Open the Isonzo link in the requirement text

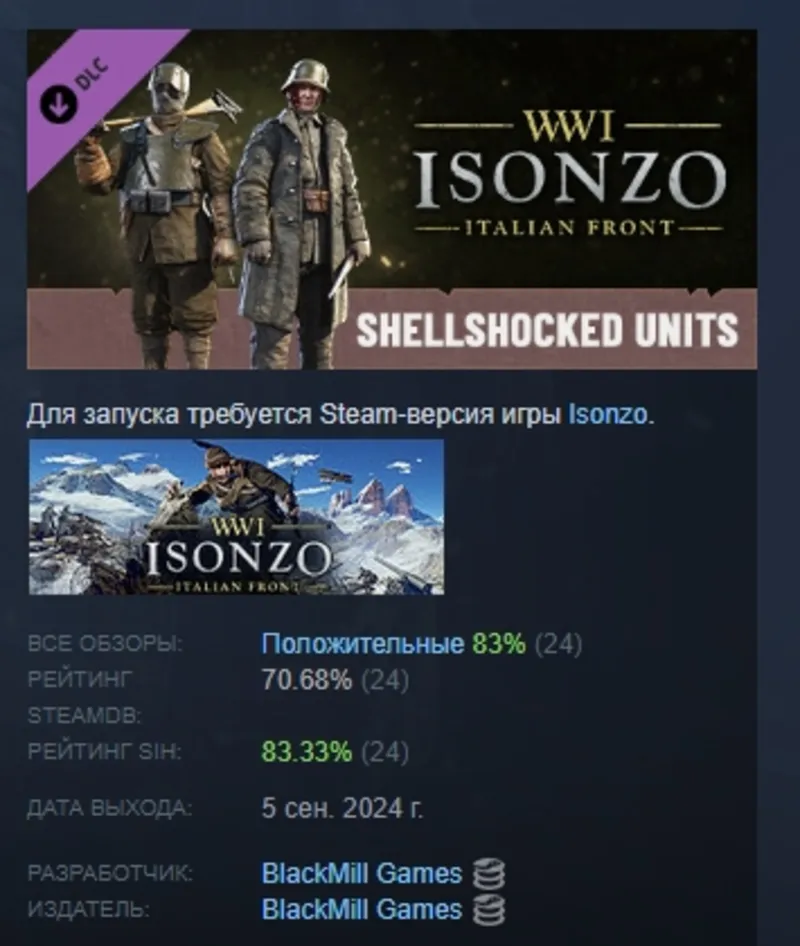pyautogui.click(x=608, y=415)
